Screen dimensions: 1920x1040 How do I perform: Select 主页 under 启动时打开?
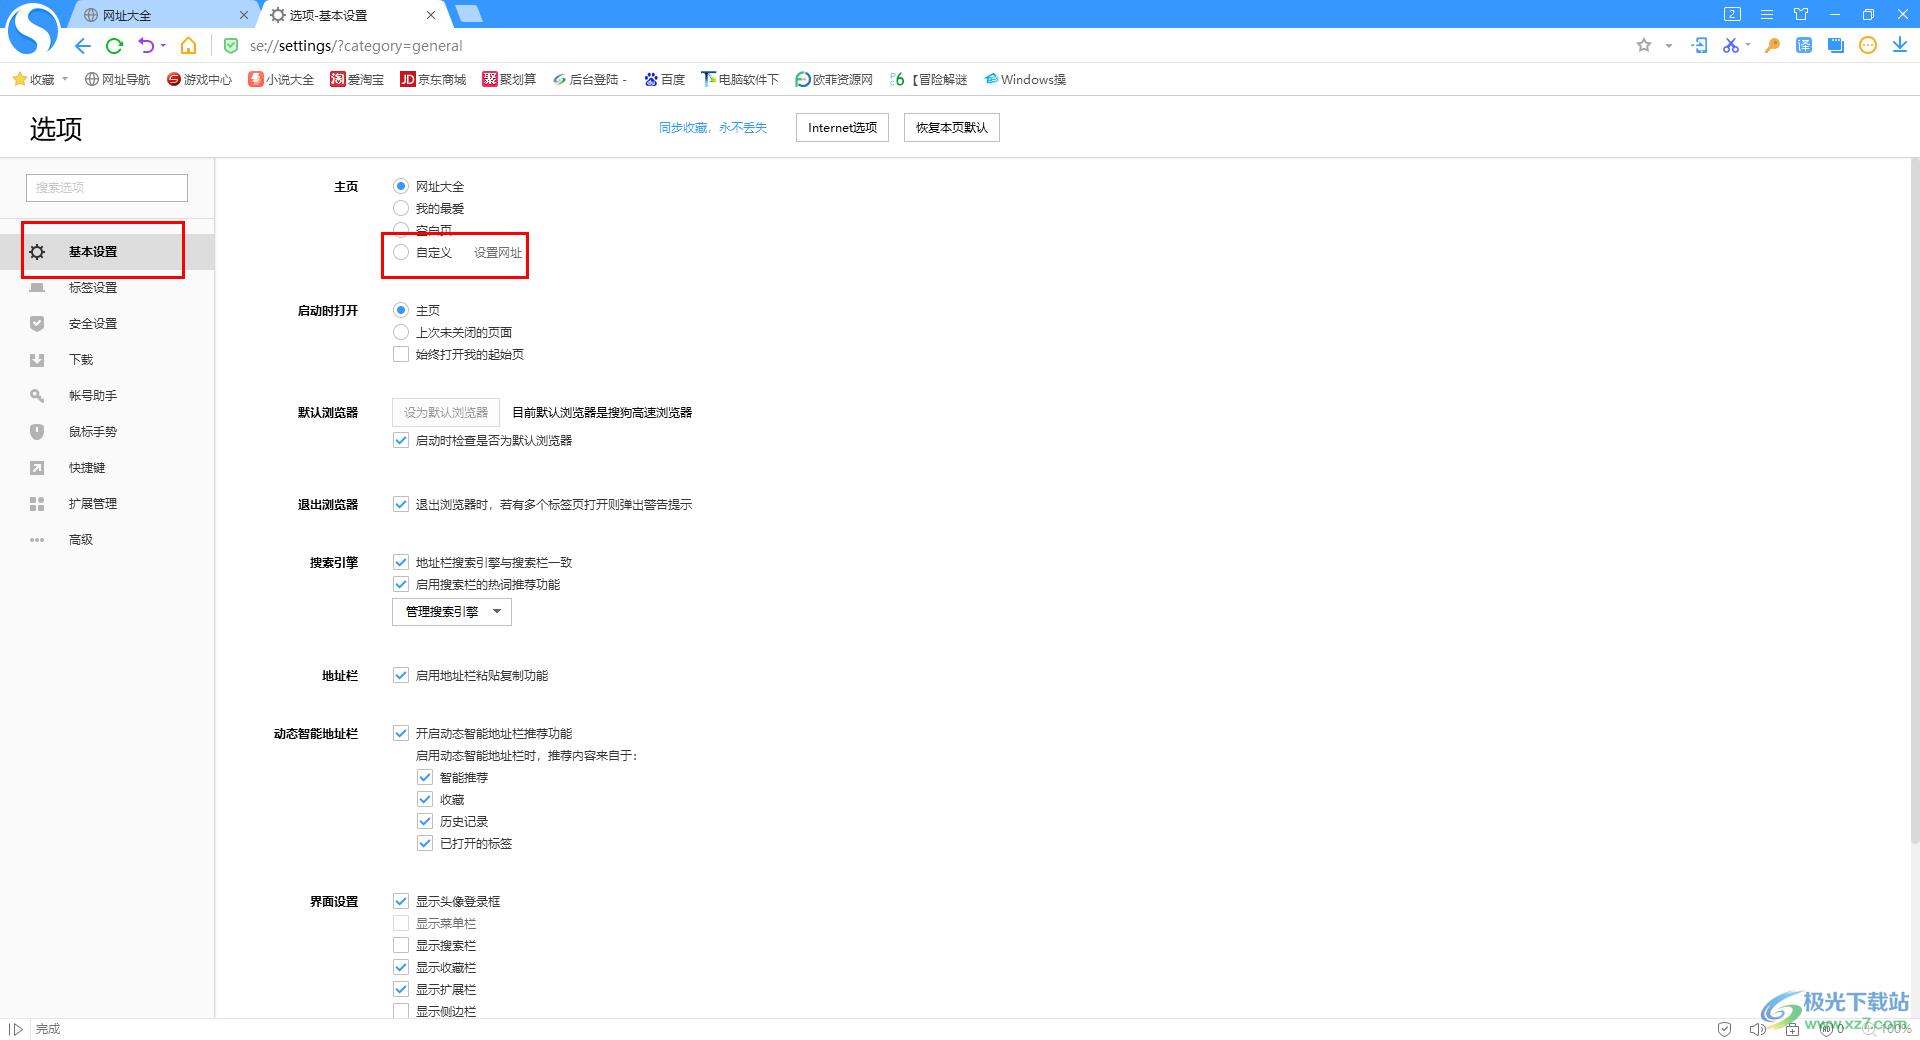pyautogui.click(x=401, y=310)
